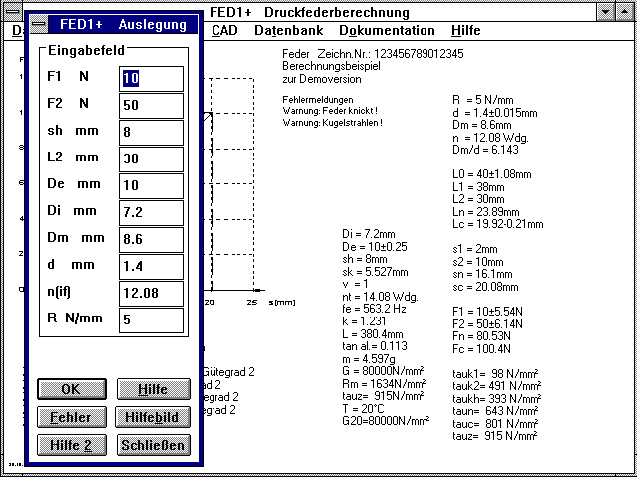Click the text 'Warnung: Kugelstrahlen !'

[x=332, y=123]
